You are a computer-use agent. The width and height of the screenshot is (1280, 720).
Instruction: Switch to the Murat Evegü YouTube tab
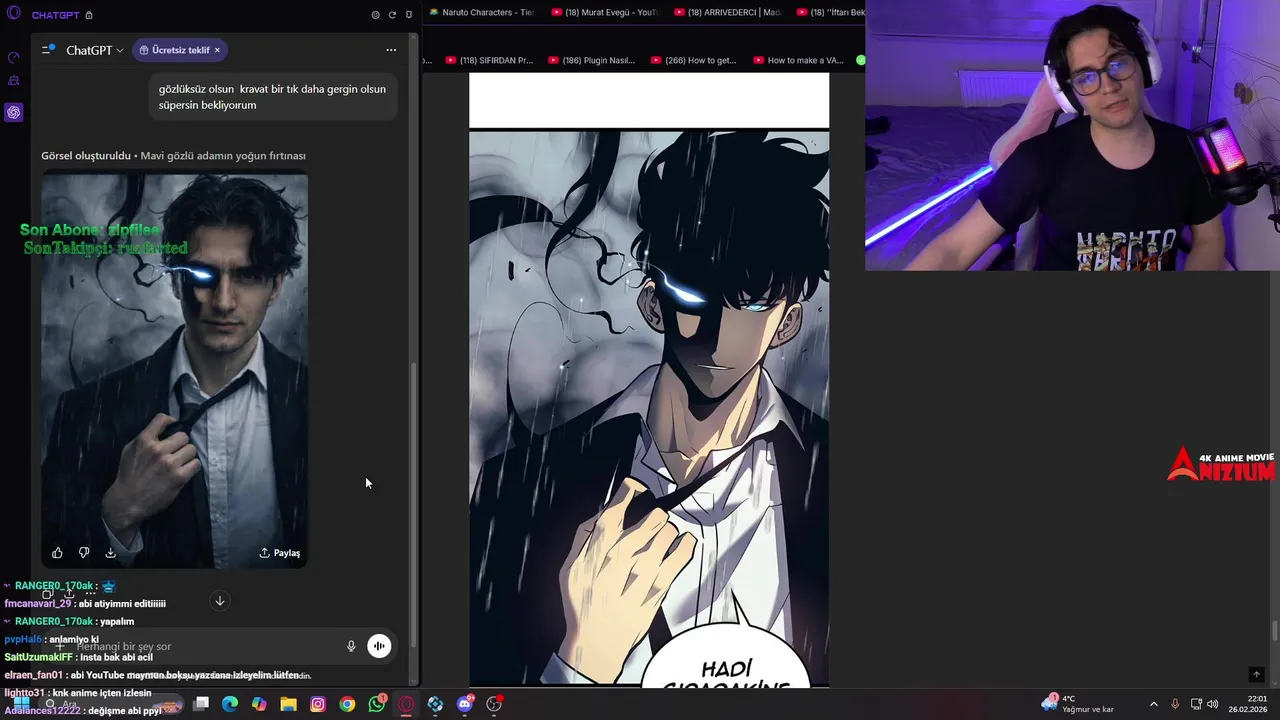605,12
